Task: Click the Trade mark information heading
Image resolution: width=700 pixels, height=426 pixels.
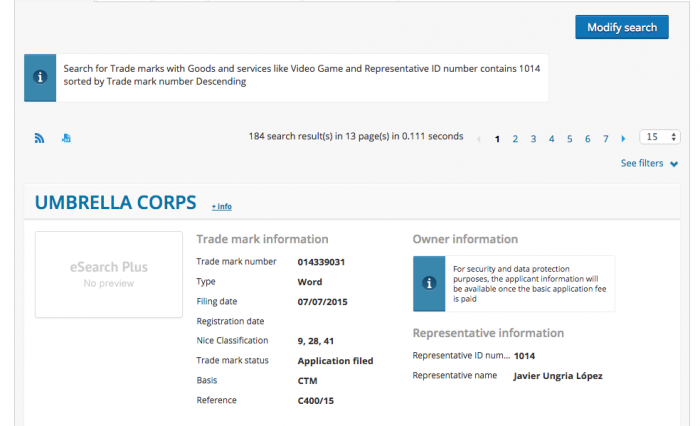Action: point(262,239)
